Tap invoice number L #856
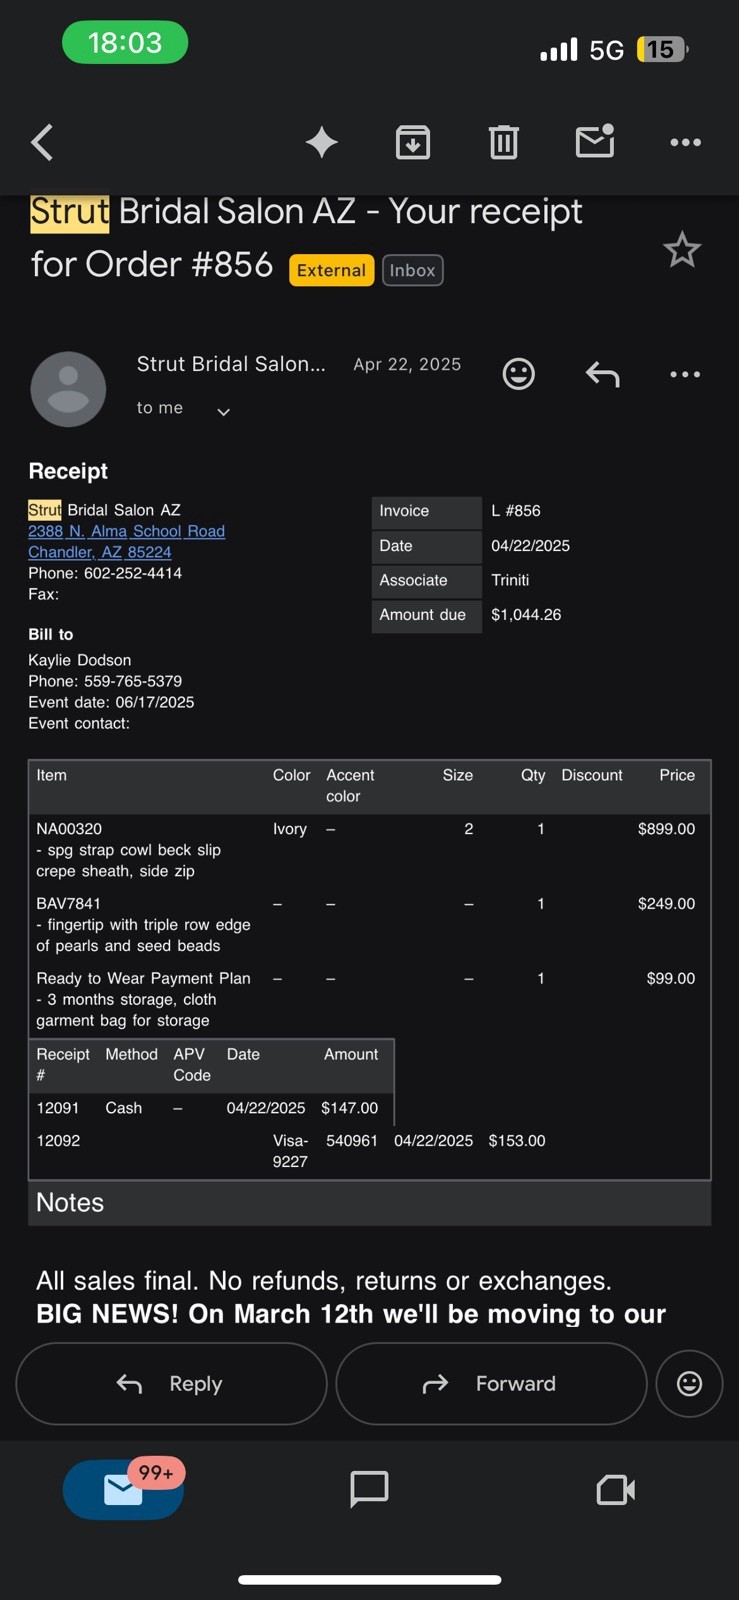 click(516, 510)
